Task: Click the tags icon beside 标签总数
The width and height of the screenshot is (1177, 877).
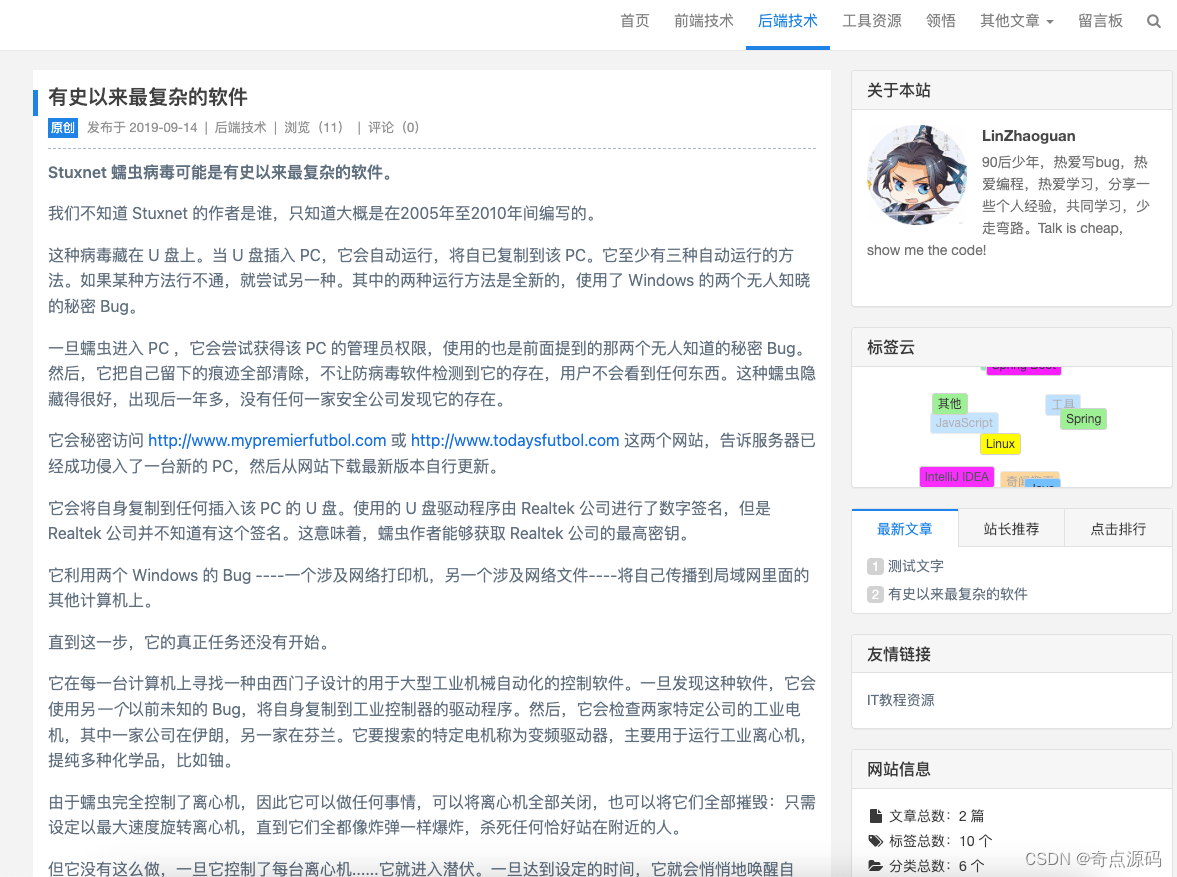Action: point(876,840)
